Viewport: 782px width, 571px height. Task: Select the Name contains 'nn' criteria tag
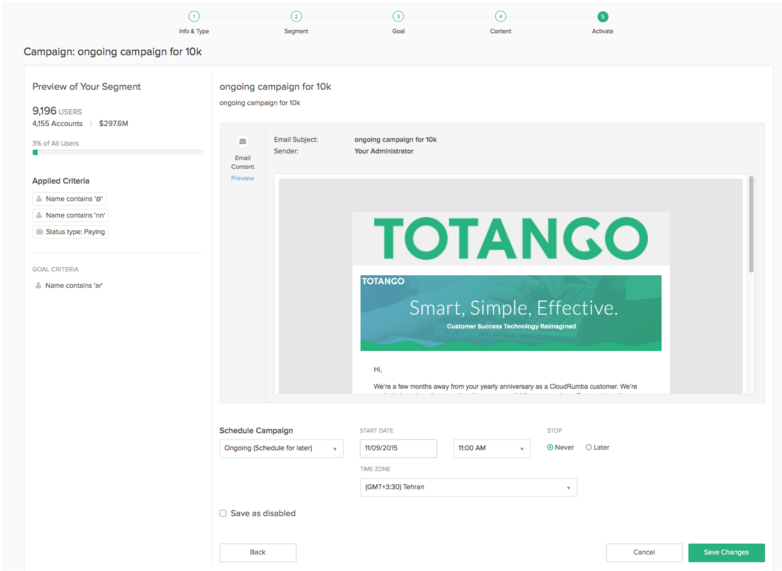point(70,215)
